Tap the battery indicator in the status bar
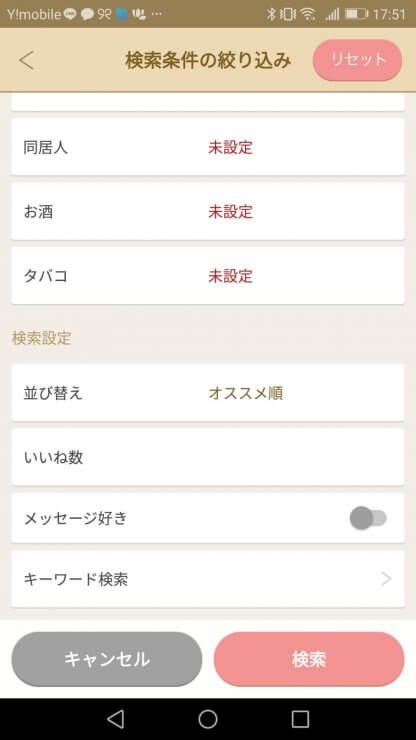 (x=357, y=14)
